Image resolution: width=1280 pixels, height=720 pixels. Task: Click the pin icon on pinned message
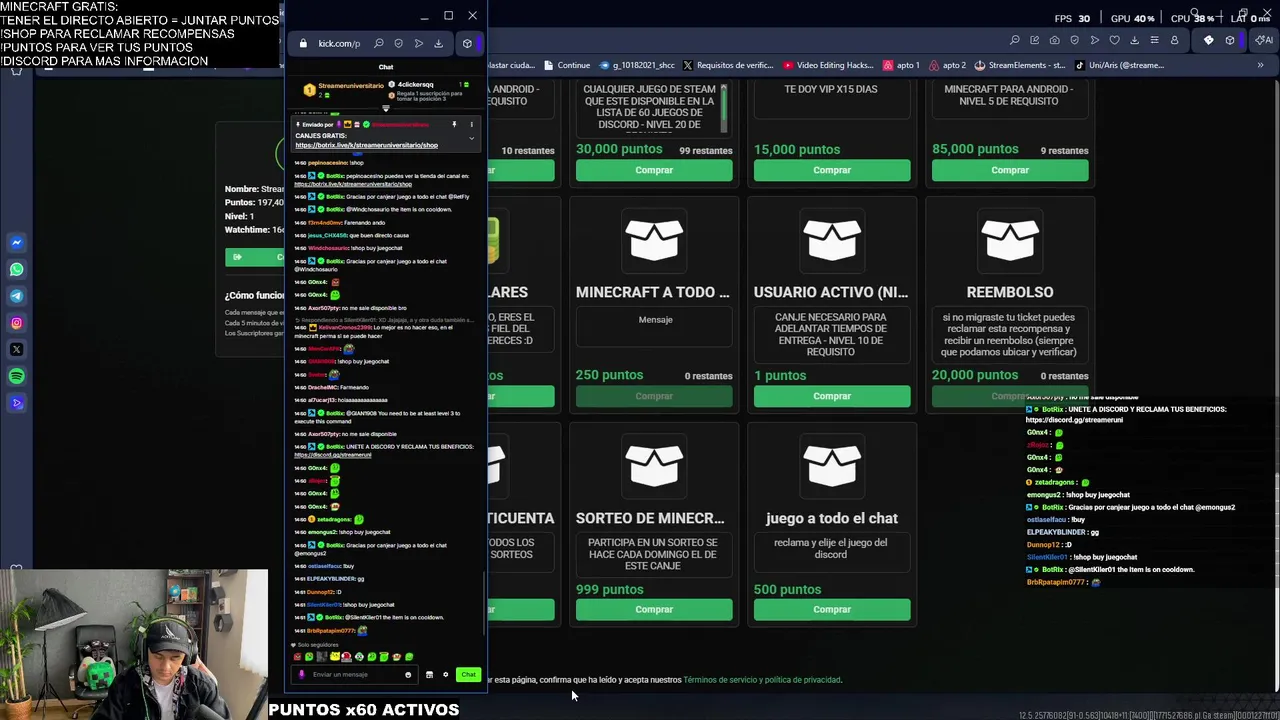454,125
